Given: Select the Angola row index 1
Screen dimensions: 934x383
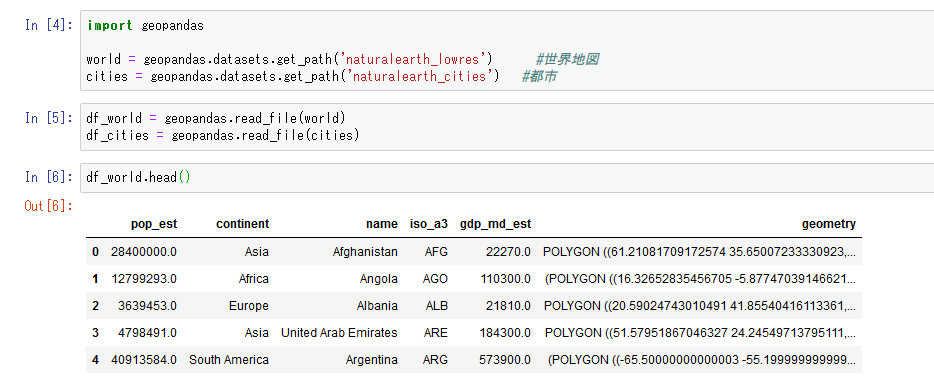Looking at the screenshot, I should point(95,279).
